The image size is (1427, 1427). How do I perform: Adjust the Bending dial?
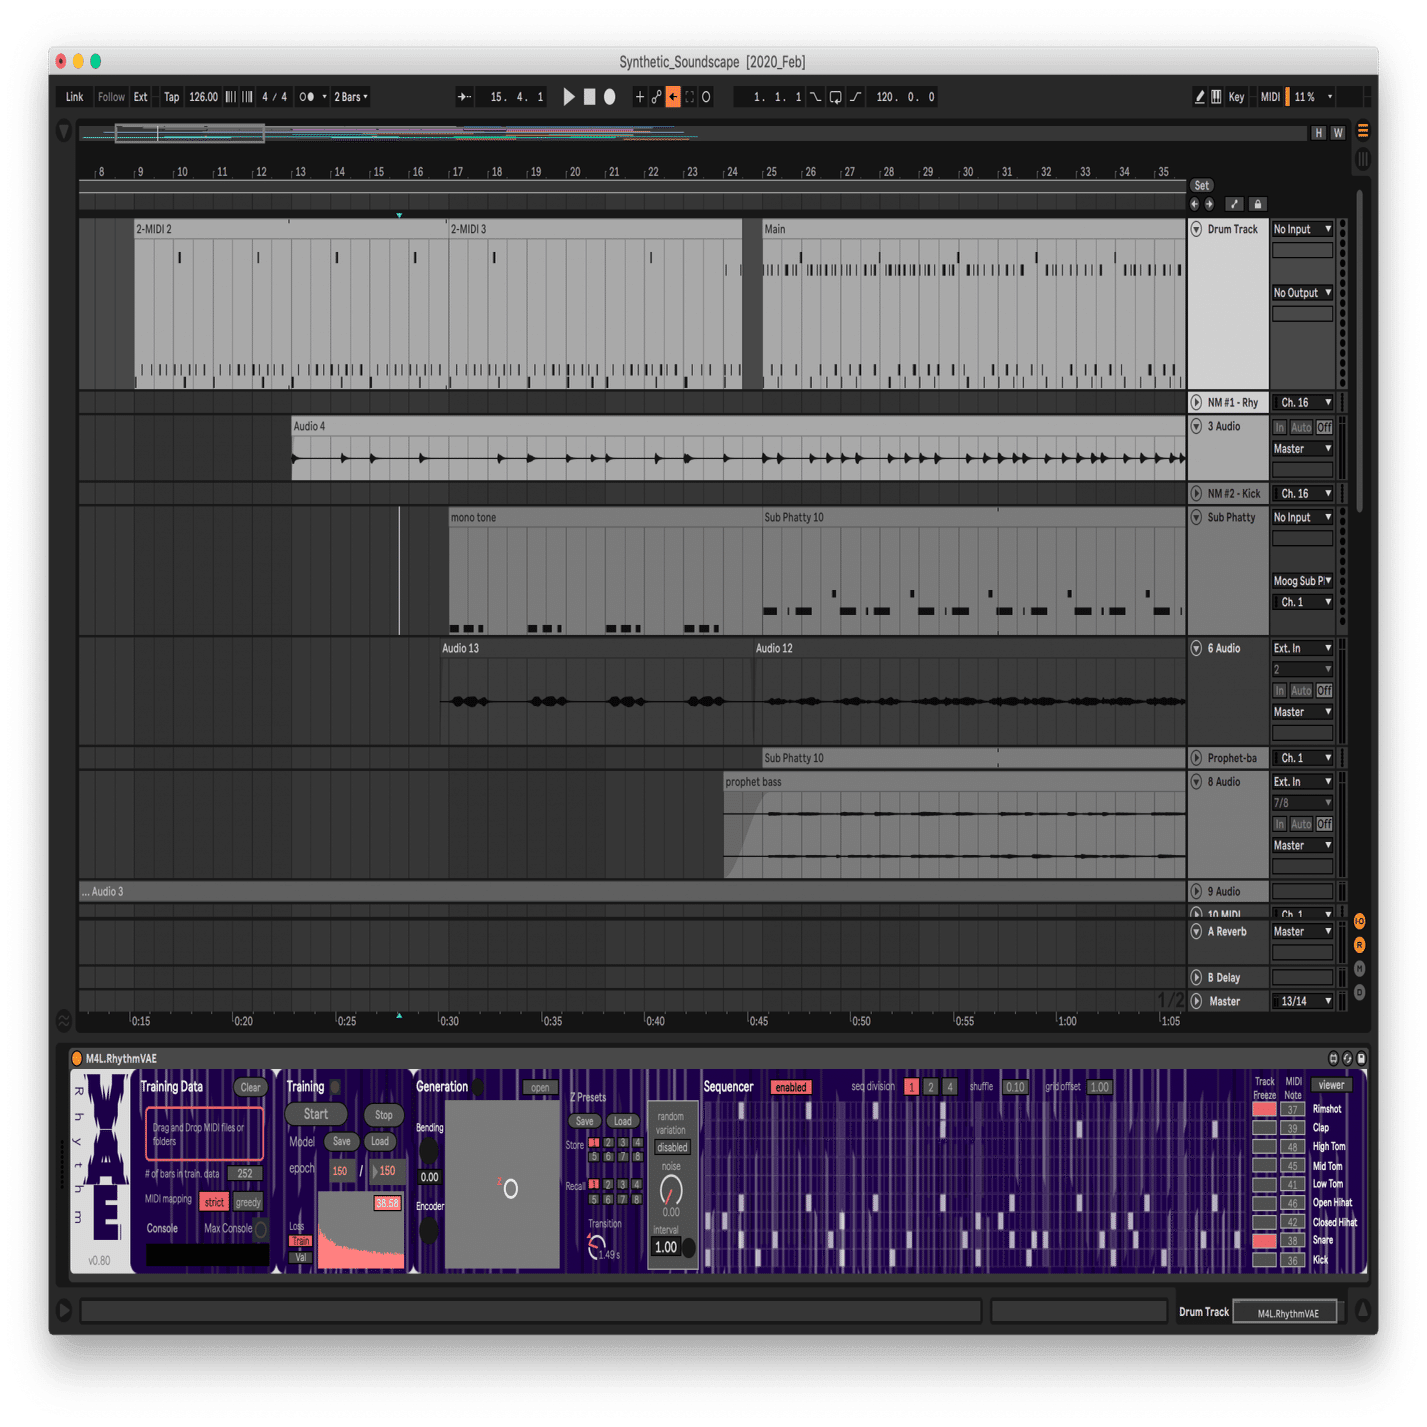(429, 1151)
